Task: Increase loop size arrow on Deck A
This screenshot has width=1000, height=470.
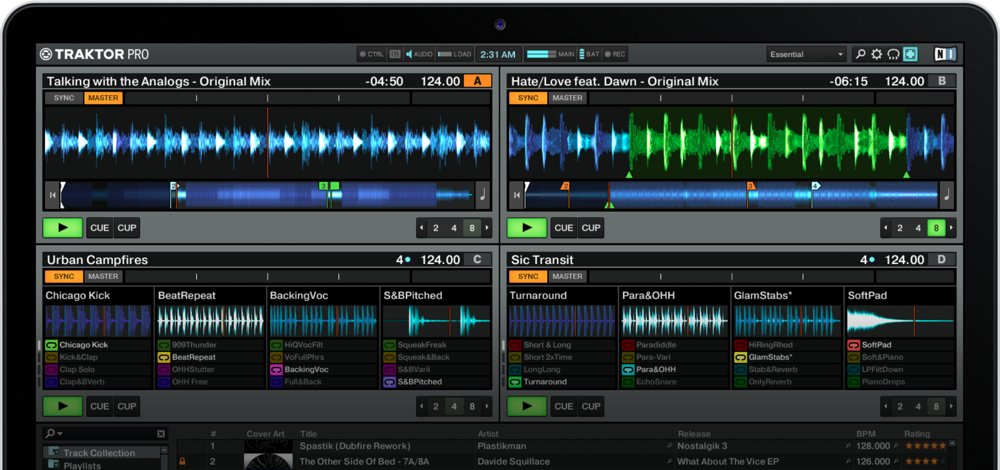Action: tap(487, 228)
